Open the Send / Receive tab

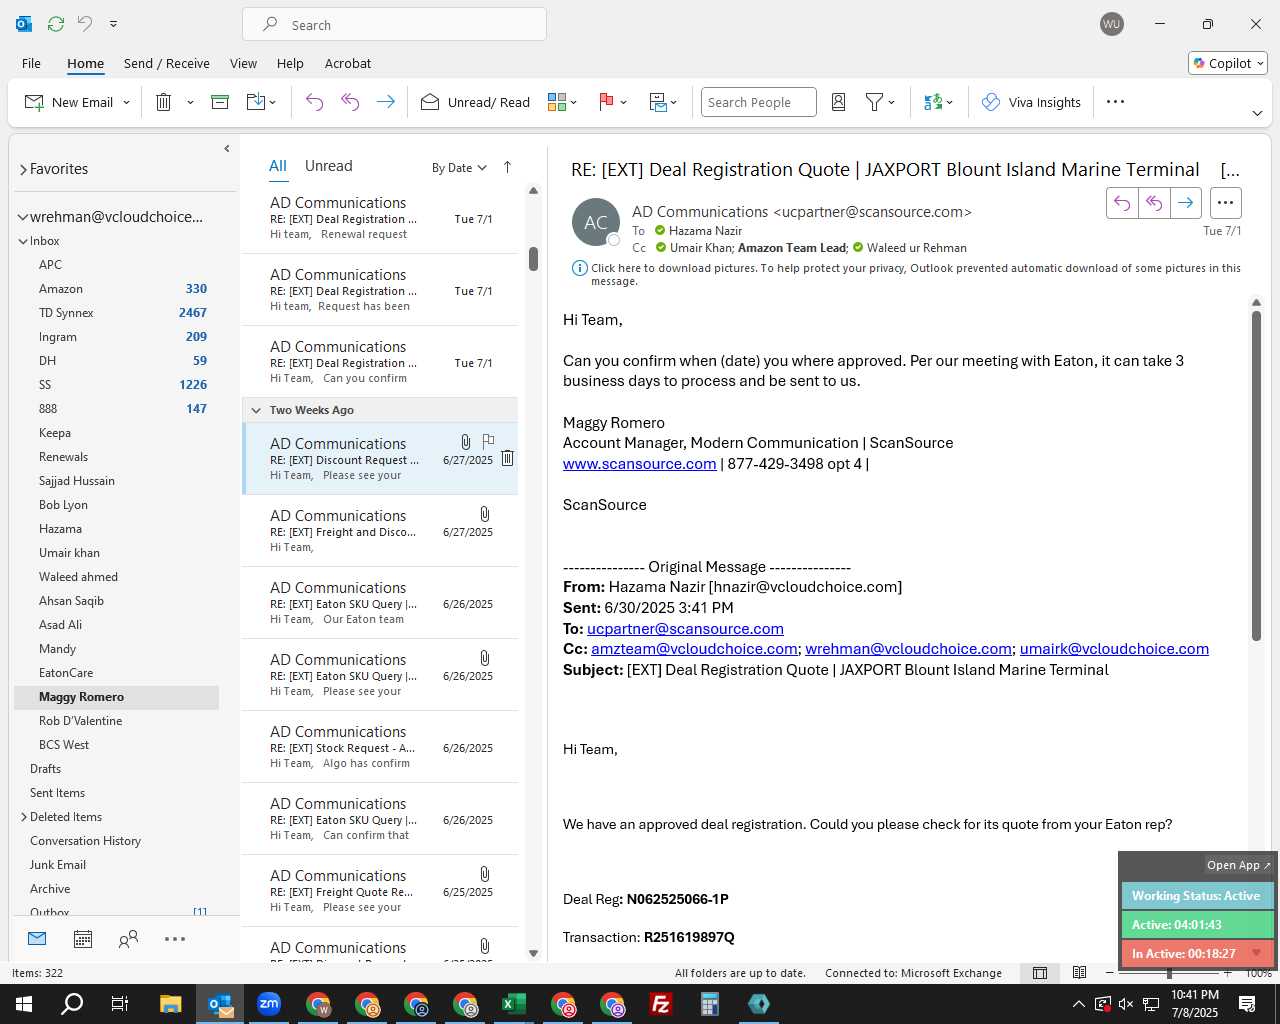pos(166,63)
